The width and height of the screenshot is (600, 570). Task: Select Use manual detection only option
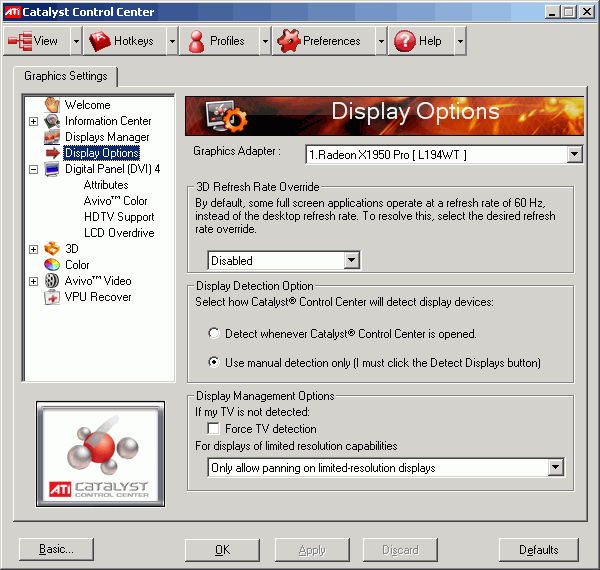click(x=214, y=362)
